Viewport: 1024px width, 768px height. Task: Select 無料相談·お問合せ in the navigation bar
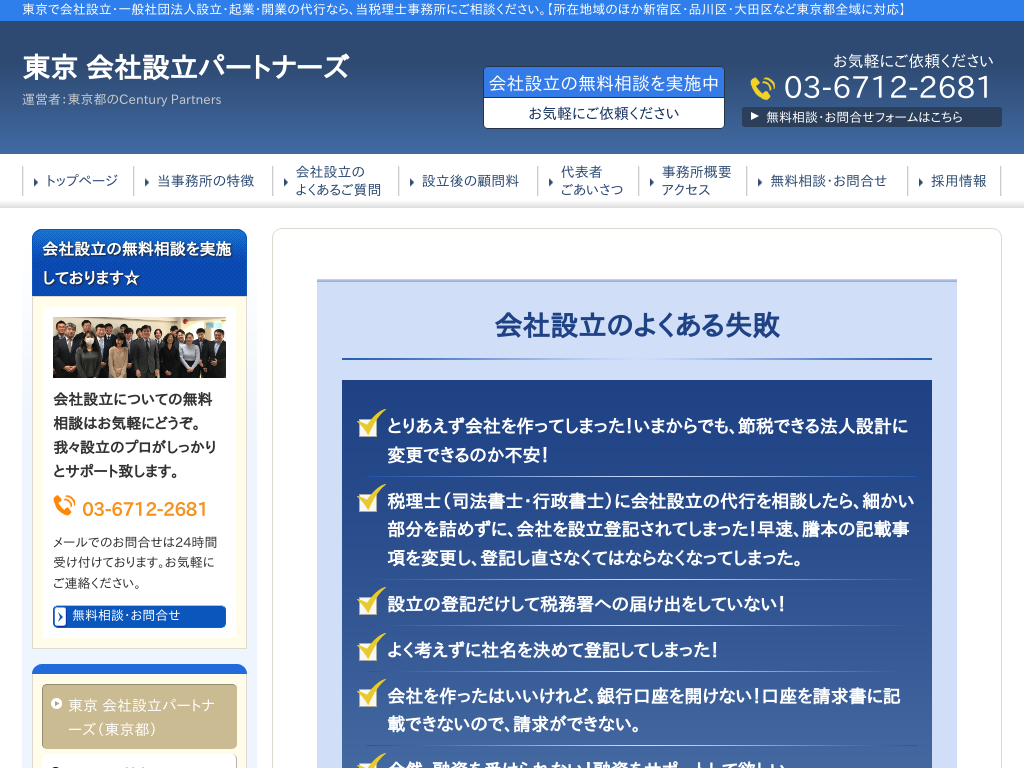[827, 181]
